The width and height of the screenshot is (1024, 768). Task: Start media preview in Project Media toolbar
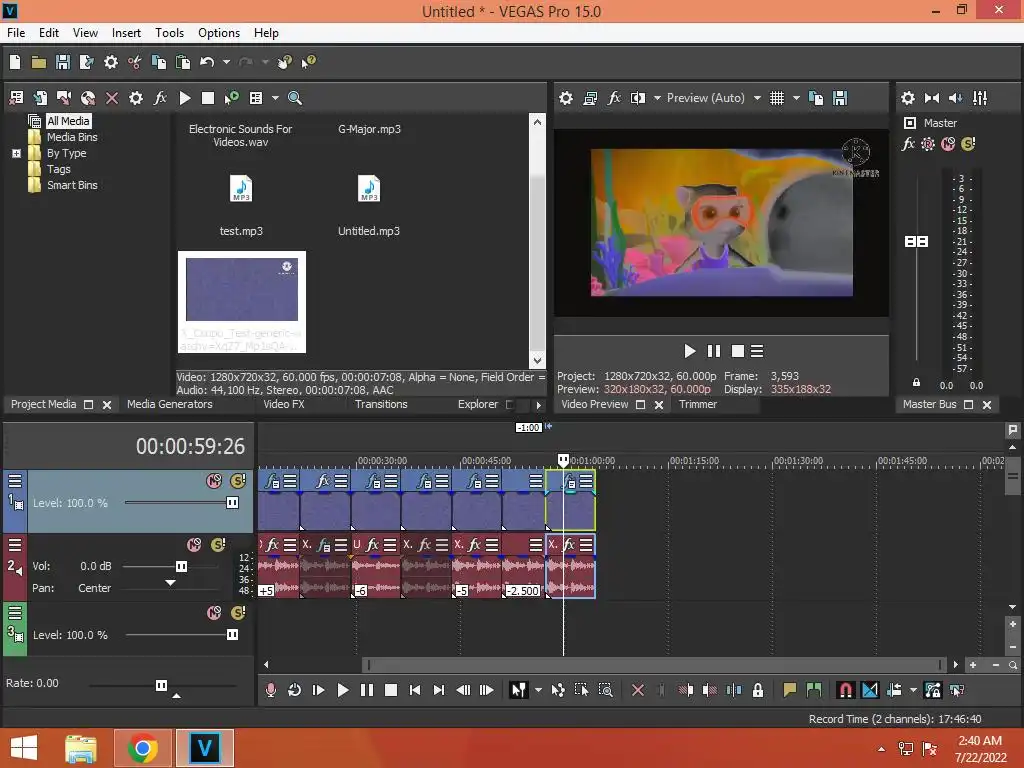pos(185,98)
